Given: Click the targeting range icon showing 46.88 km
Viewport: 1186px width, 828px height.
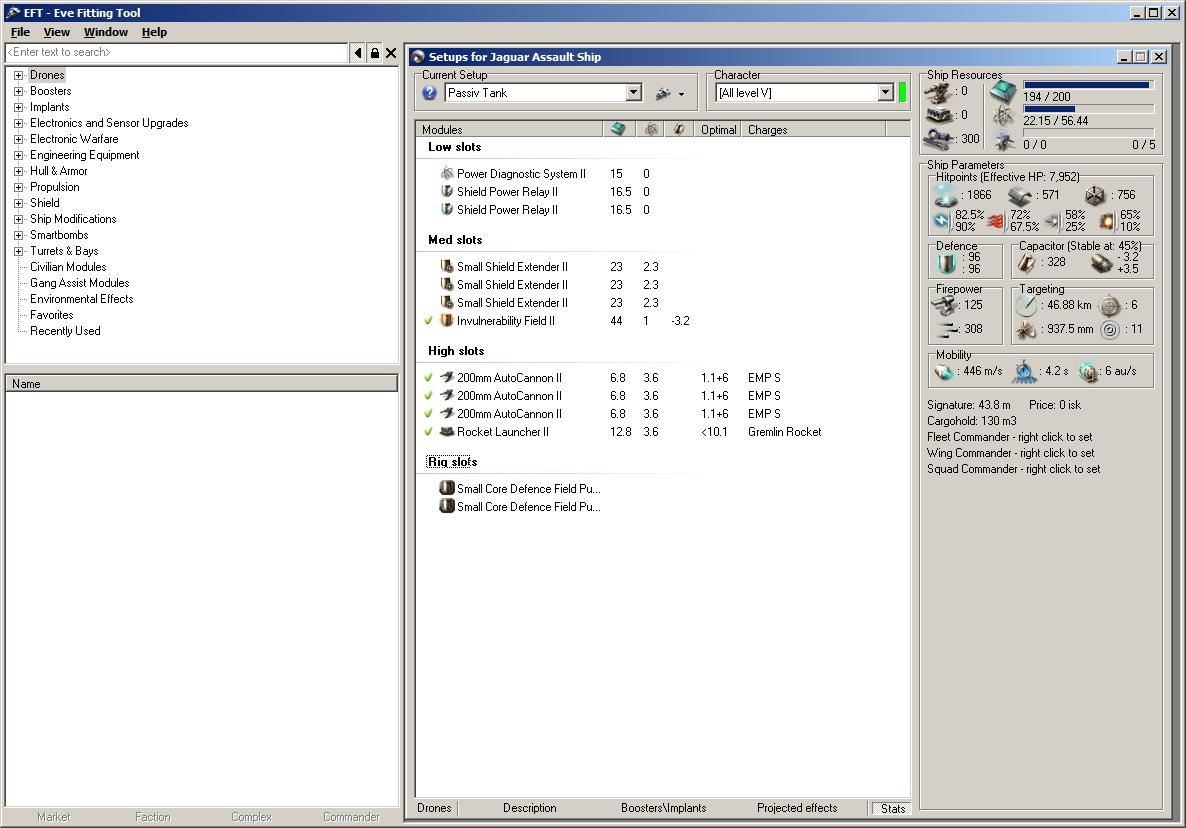Looking at the screenshot, I should tap(1026, 305).
